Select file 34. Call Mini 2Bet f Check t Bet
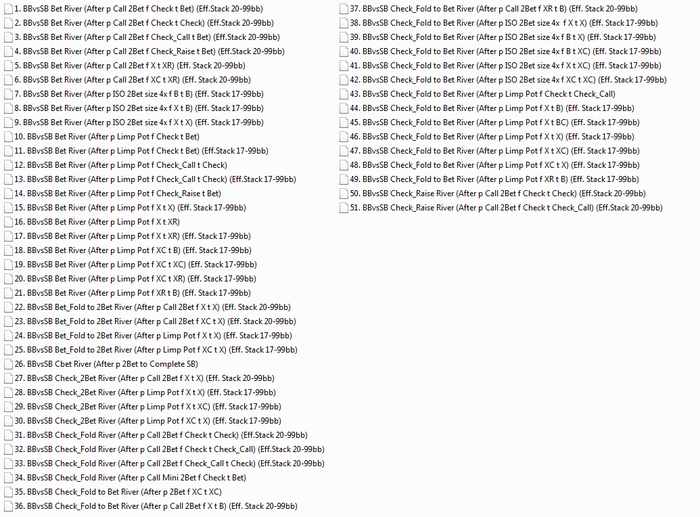This screenshot has width=700, height=517. tap(130, 478)
